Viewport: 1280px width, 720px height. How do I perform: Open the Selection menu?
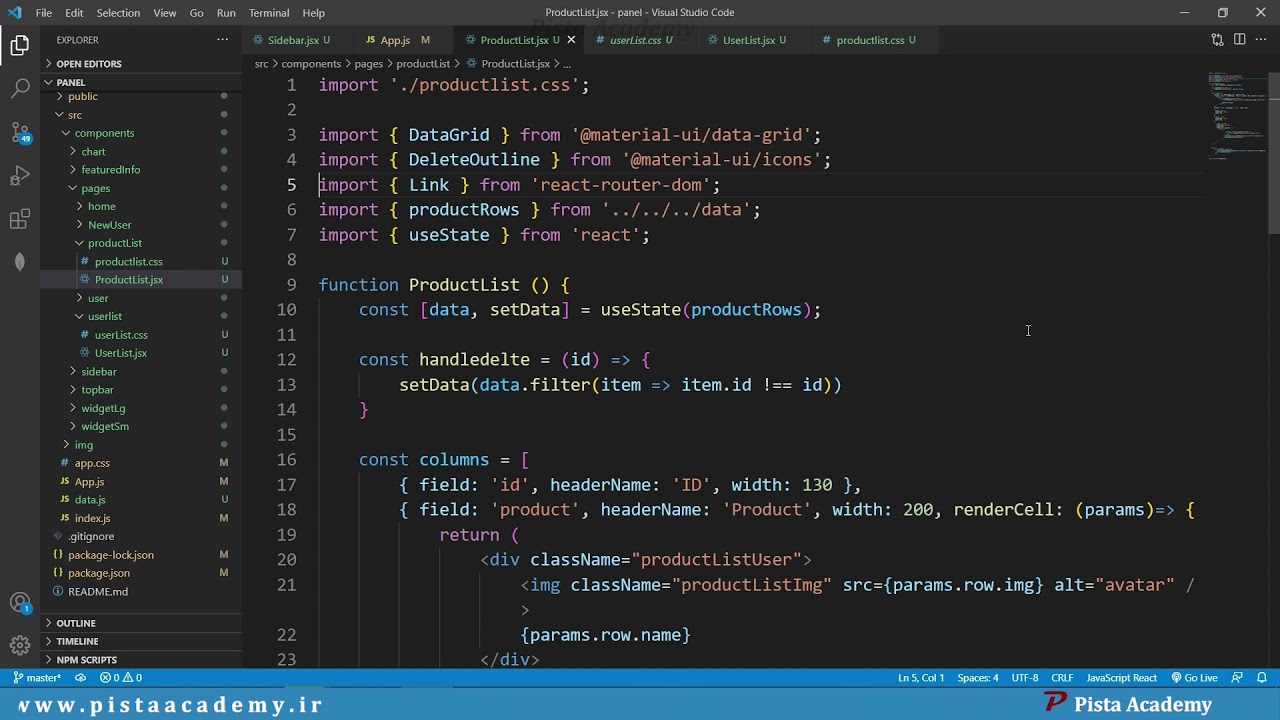[x=118, y=13]
